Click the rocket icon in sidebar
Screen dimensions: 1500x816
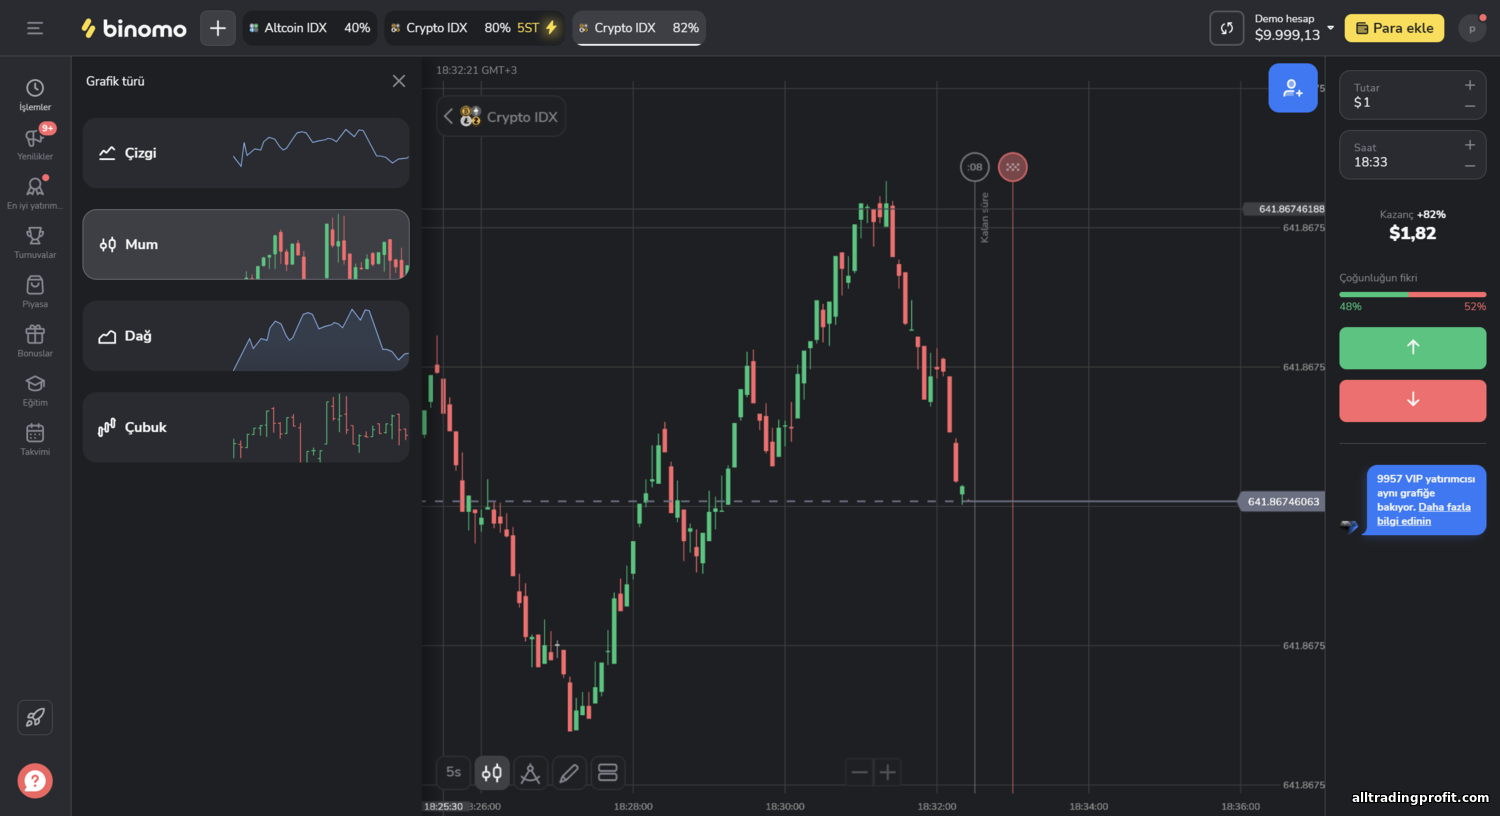tap(35, 717)
